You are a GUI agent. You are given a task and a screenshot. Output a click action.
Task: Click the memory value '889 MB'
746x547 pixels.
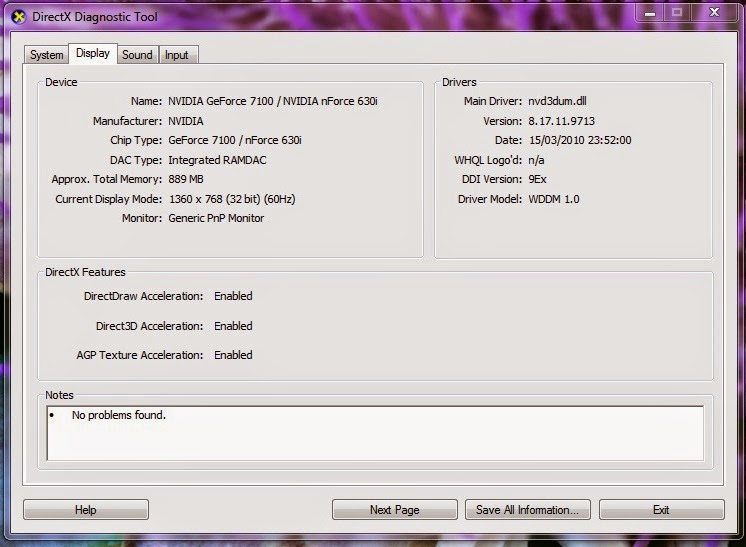[186, 179]
